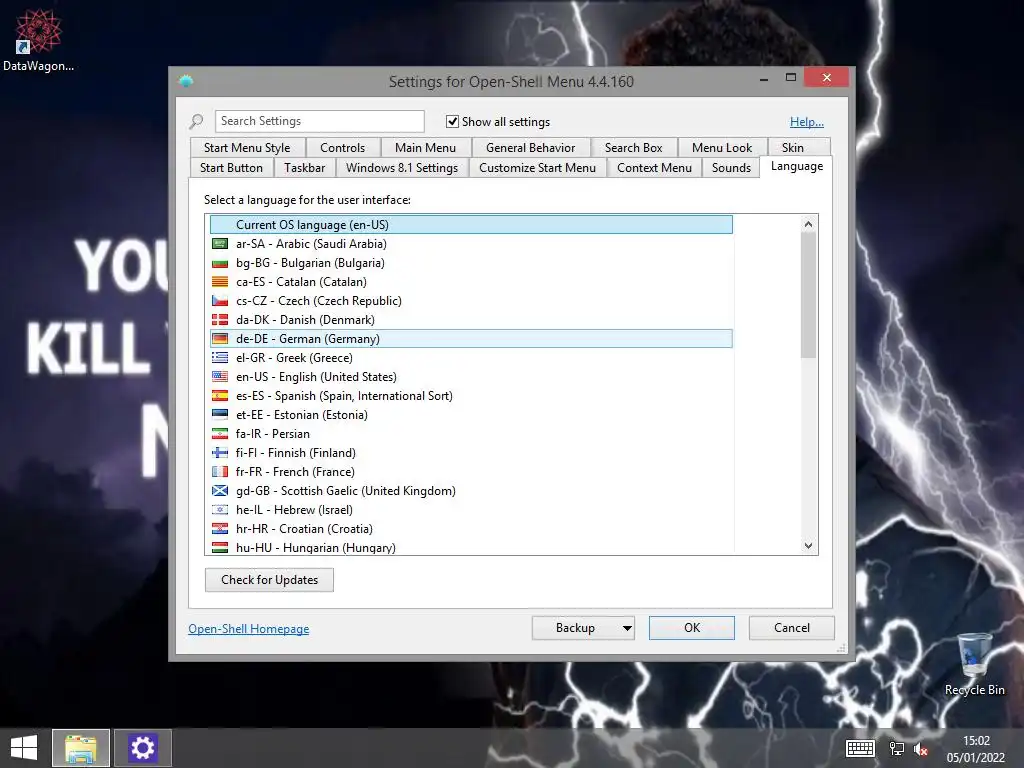This screenshot has width=1024, height=768.
Task: Select Current OS language (en-US) row
Action: click(x=471, y=225)
